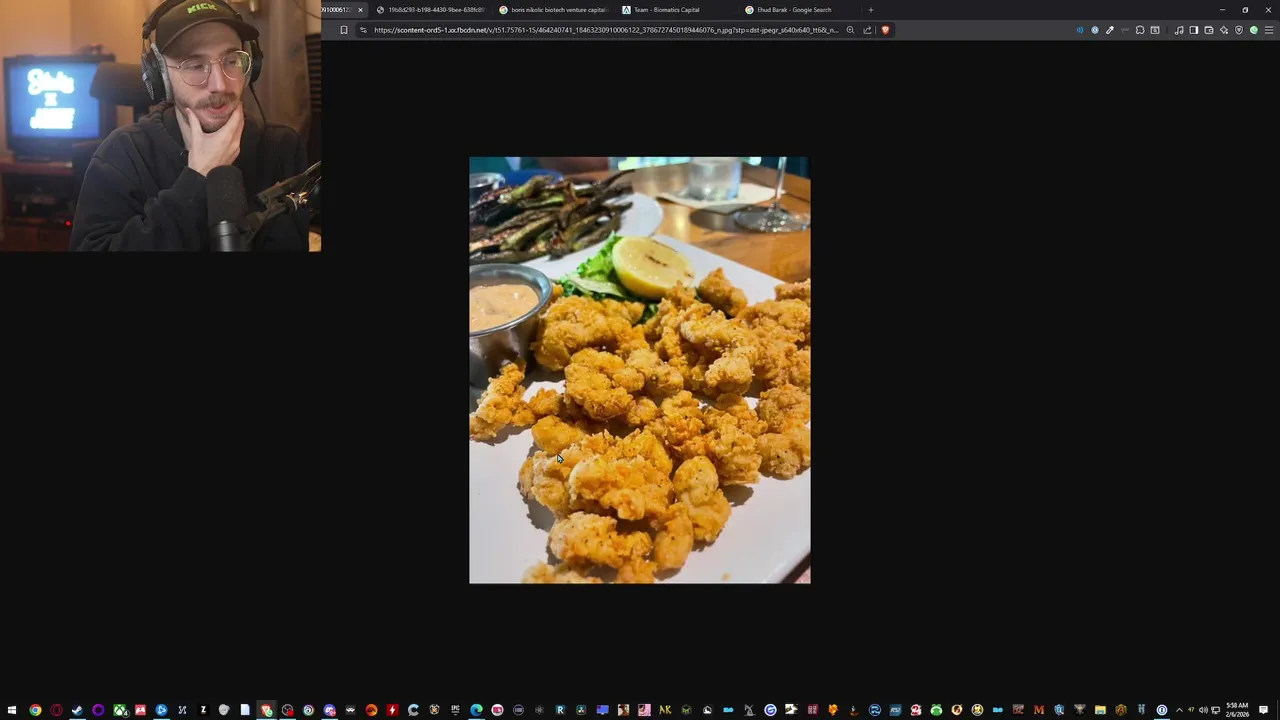Screen dimensions: 1280x720
Task: Open the red lightning bolt taskbar app
Action: coord(392,710)
